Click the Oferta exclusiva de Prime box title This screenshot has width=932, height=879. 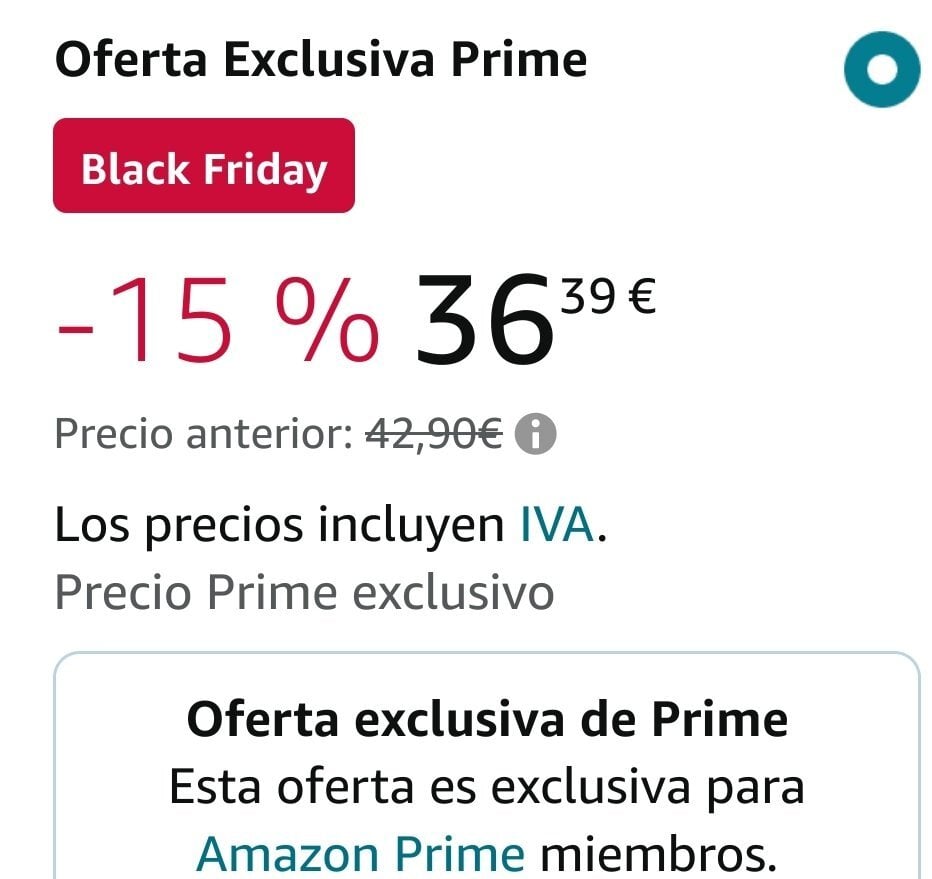pos(487,719)
